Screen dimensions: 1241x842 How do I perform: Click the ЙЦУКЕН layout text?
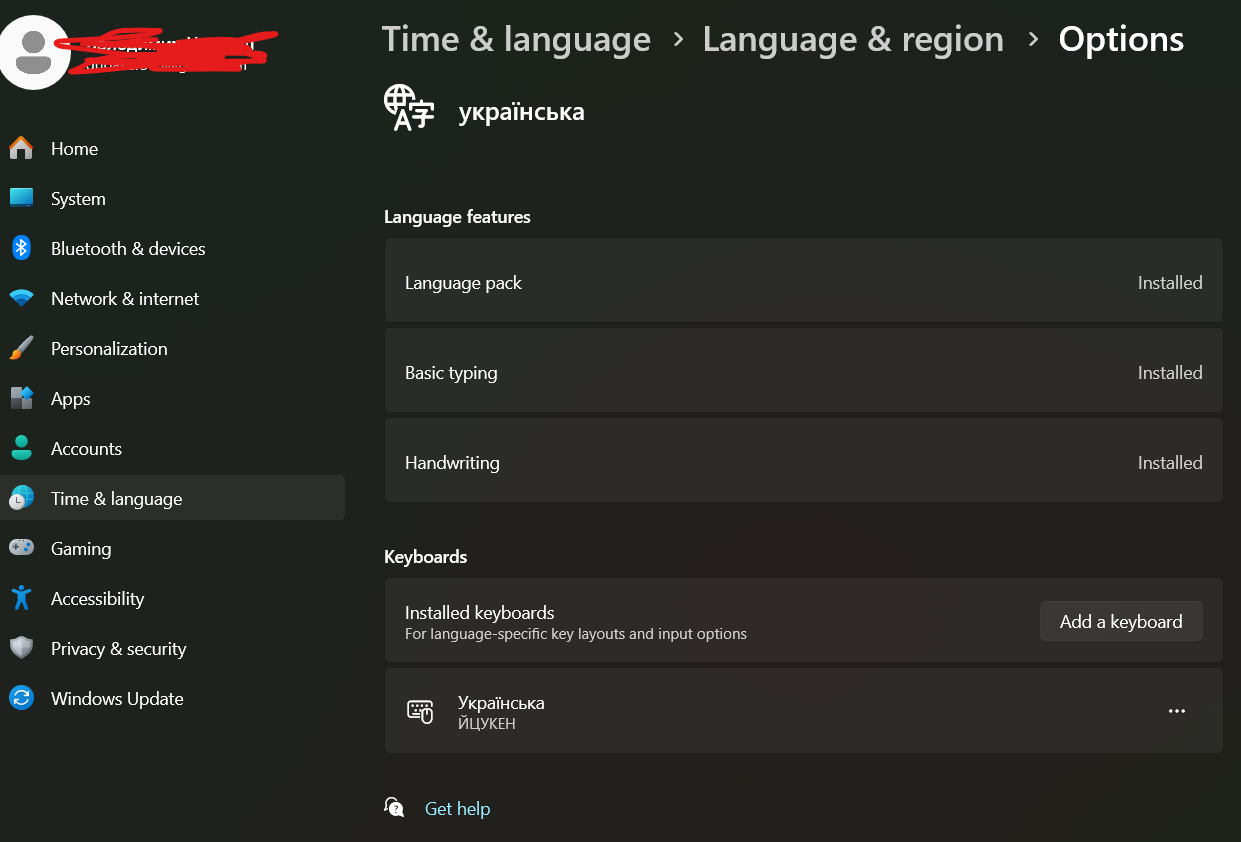486,723
